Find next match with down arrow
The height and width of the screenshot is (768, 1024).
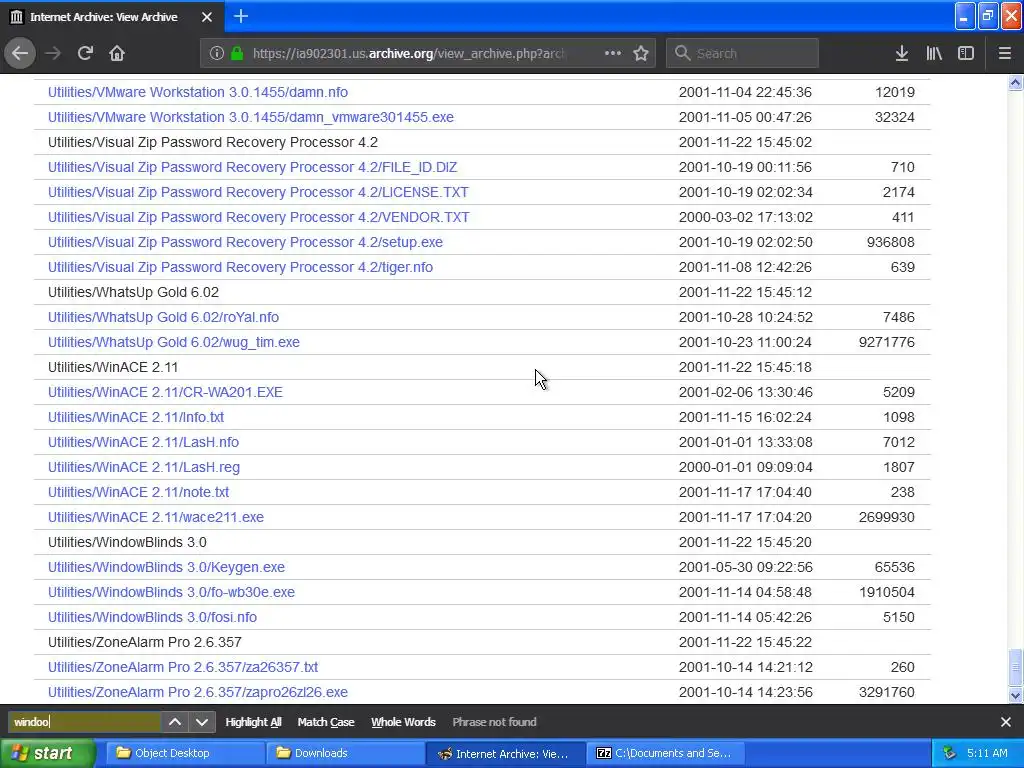[x=202, y=722]
